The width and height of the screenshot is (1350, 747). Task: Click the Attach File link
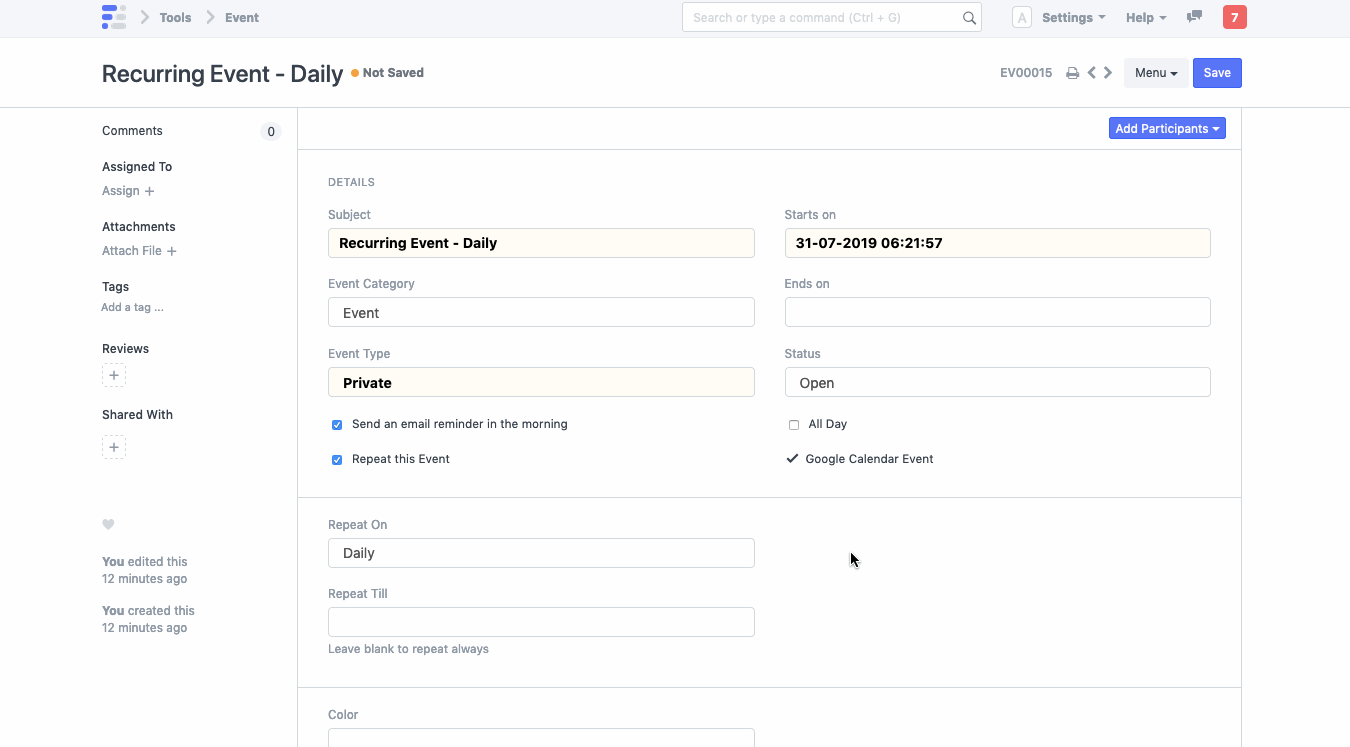pos(132,250)
